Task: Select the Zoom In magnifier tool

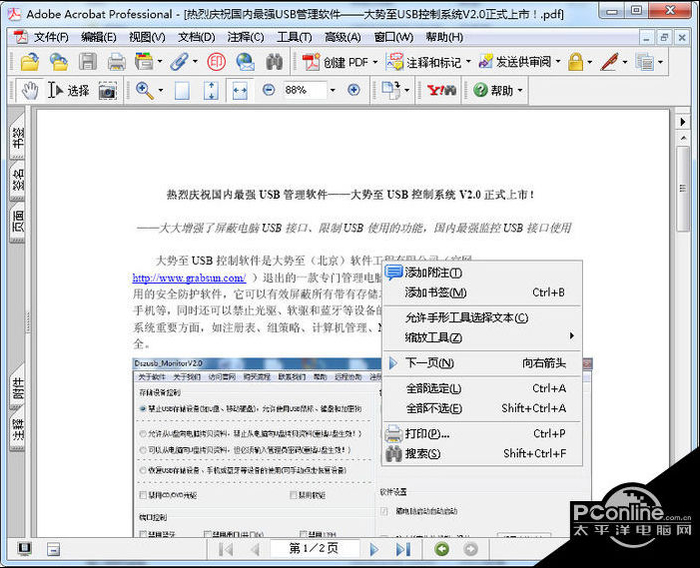Action: (144, 90)
